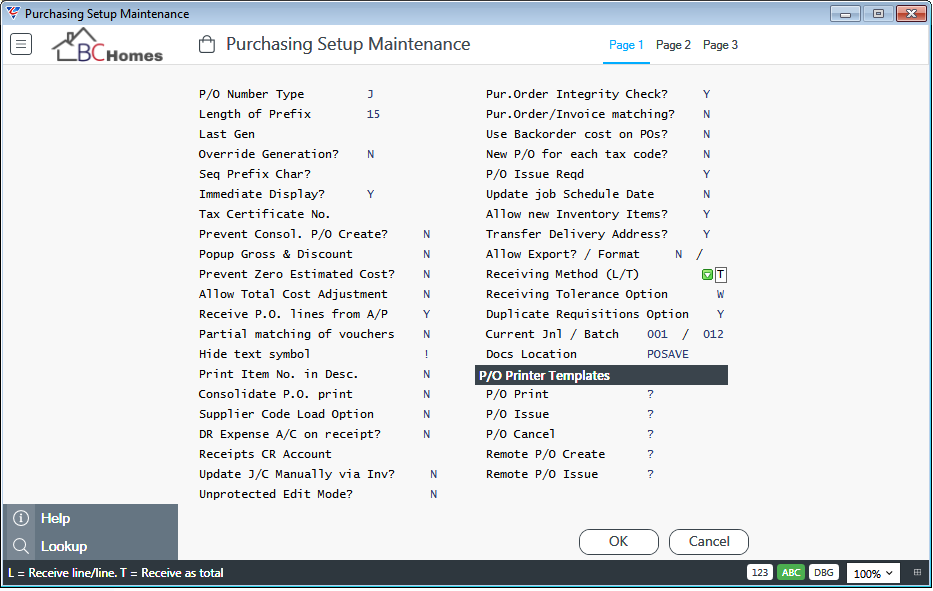Screen dimensions: 933x591
Task: Click the P/O Print template field
Action: coord(650,394)
